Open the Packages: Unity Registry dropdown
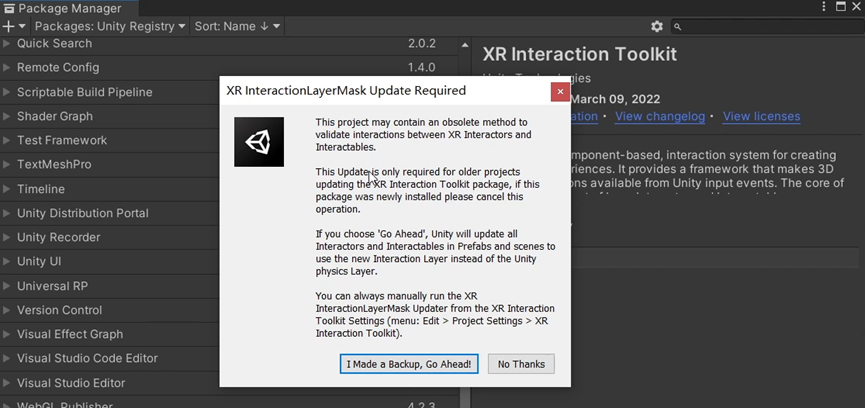865x408 pixels. coord(111,26)
